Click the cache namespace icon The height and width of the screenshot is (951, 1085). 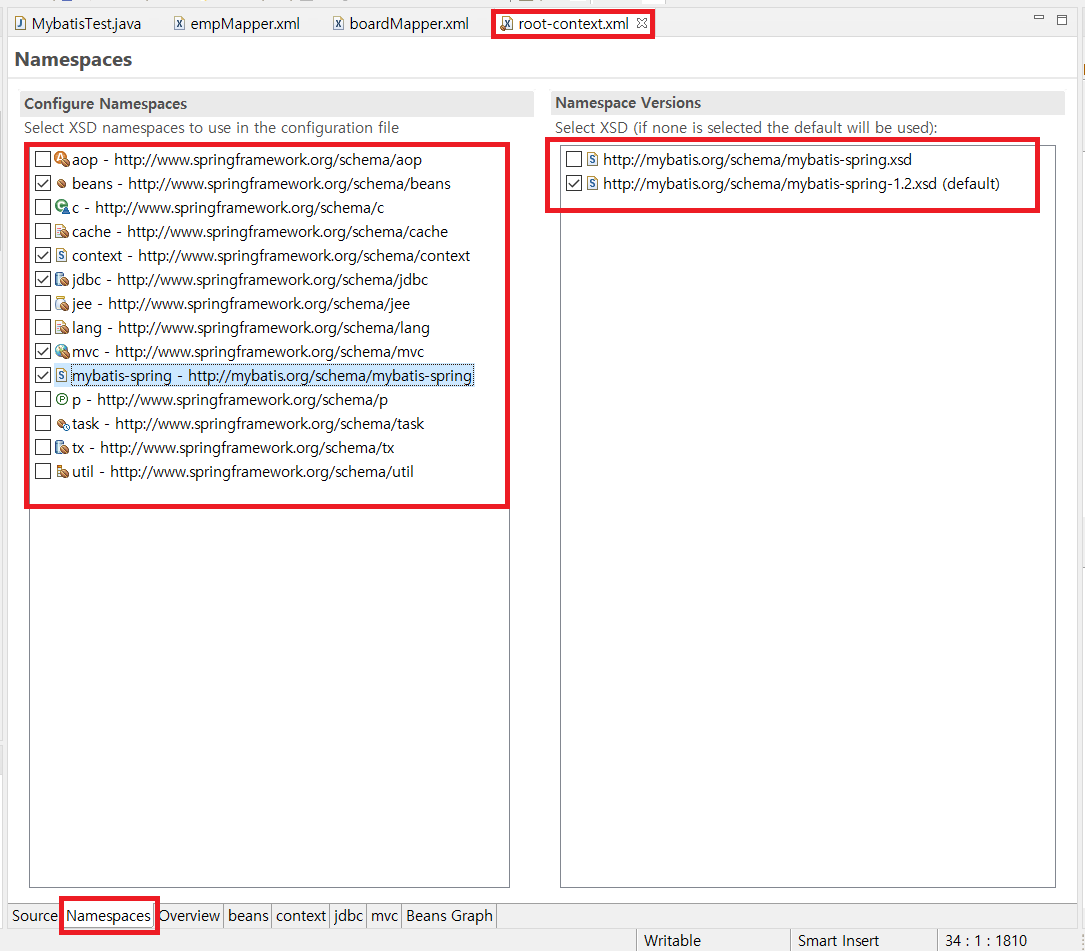pyautogui.click(x=62, y=231)
